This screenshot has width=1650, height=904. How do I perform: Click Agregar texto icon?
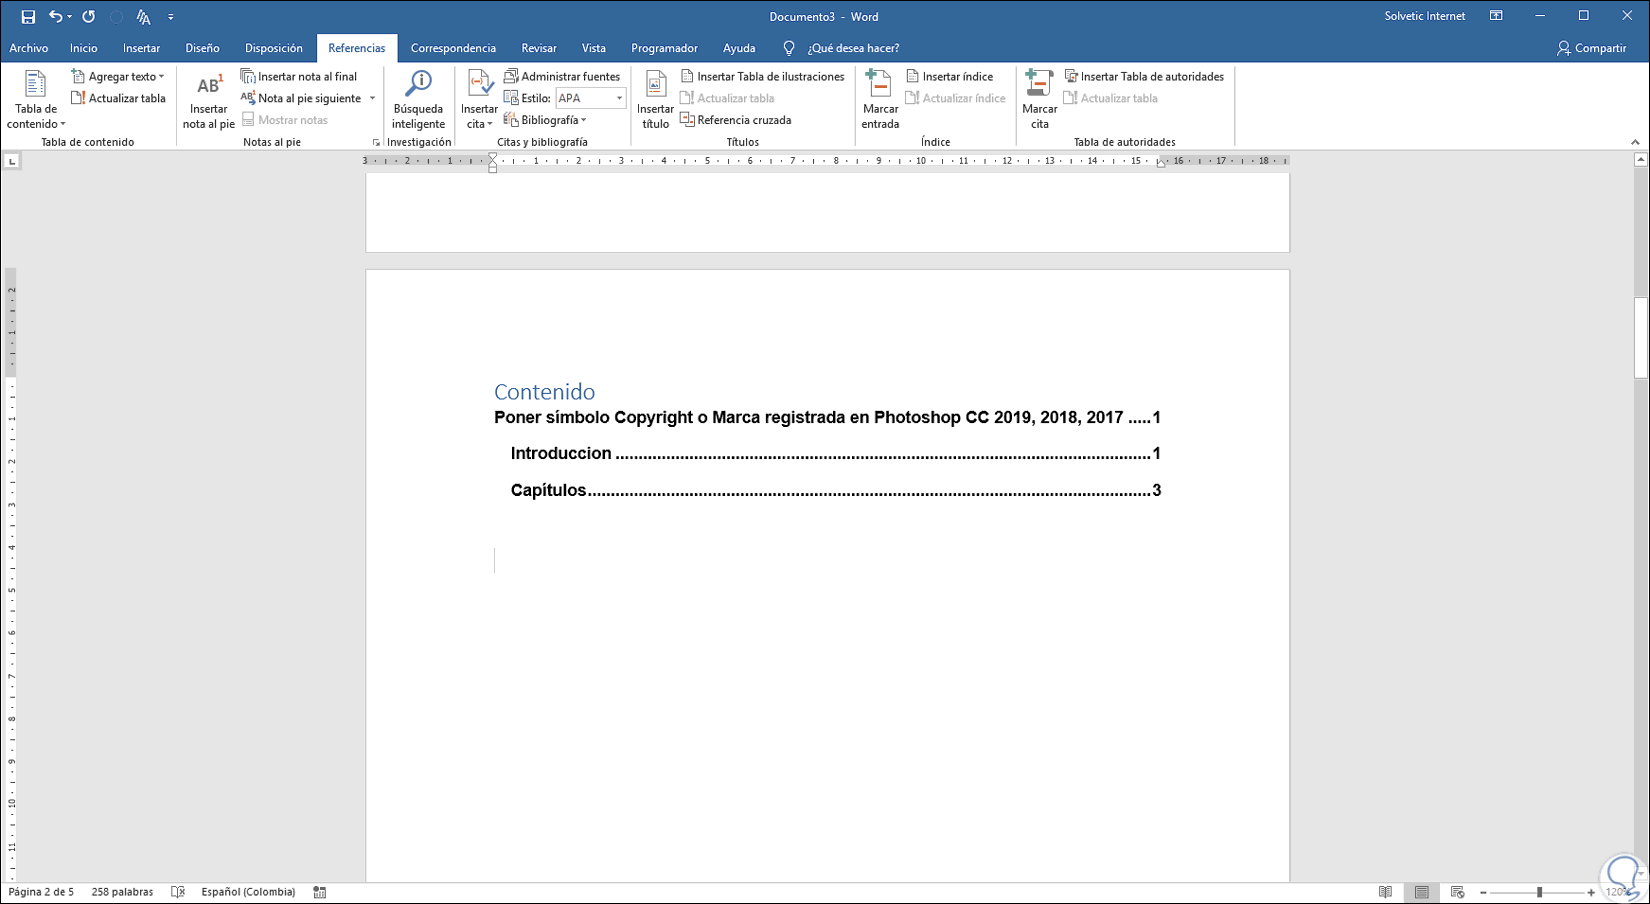[78, 76]
